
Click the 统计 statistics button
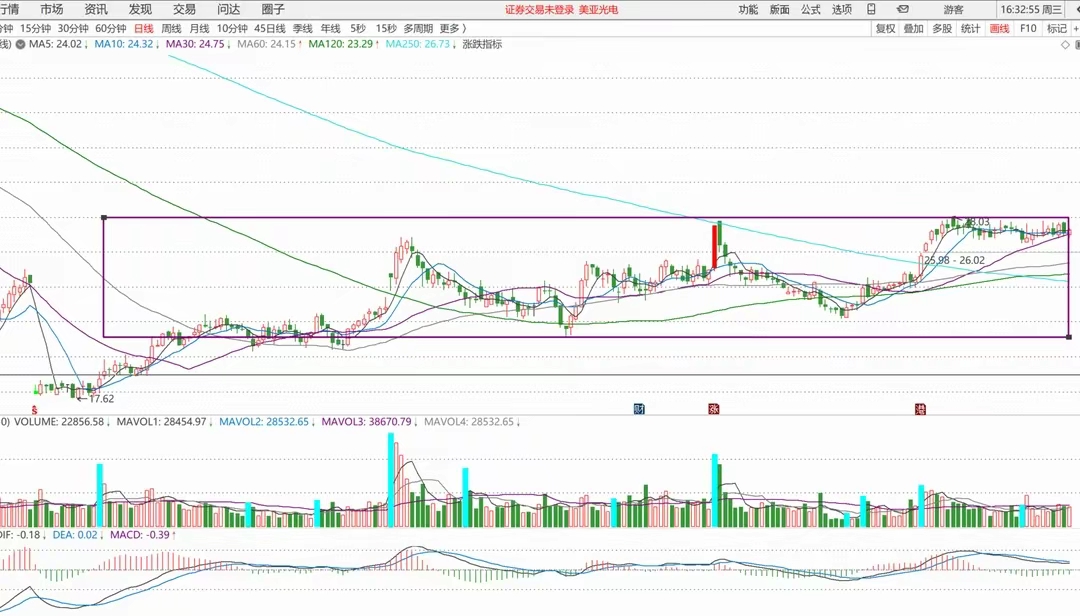click(970, 28)
